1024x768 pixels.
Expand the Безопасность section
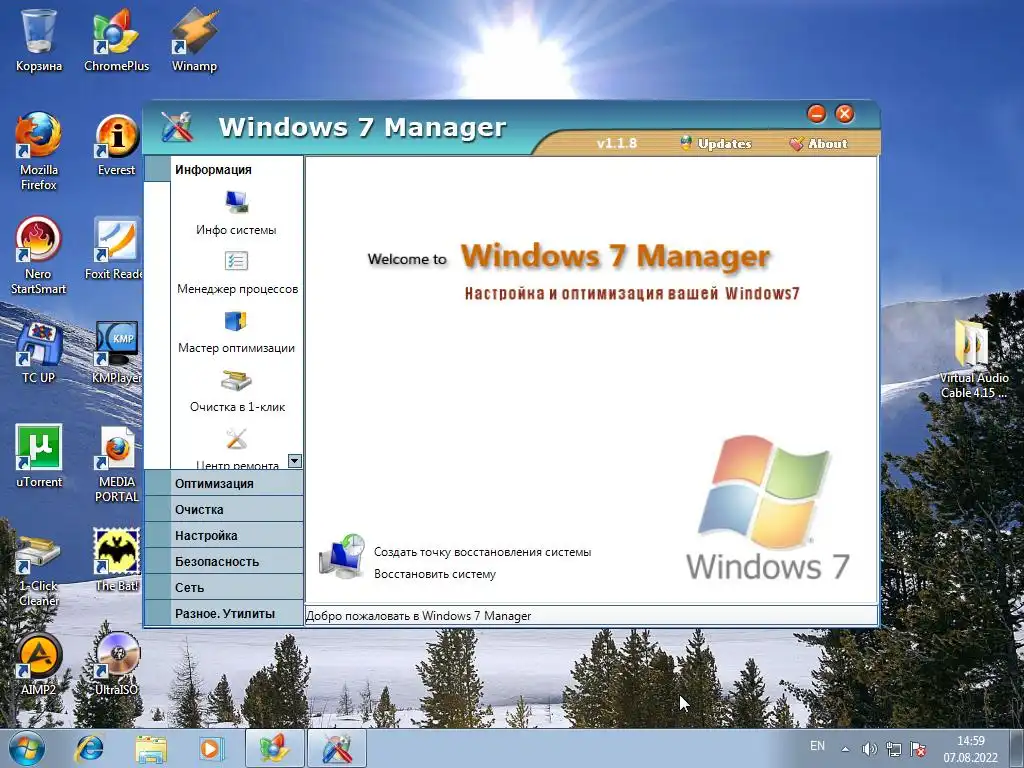coord(223,562)
